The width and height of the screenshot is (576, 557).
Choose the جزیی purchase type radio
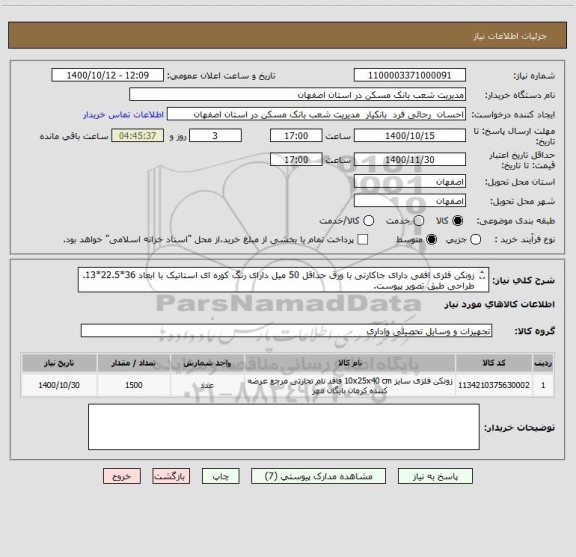pyautogui.click(x=476, y=240)
